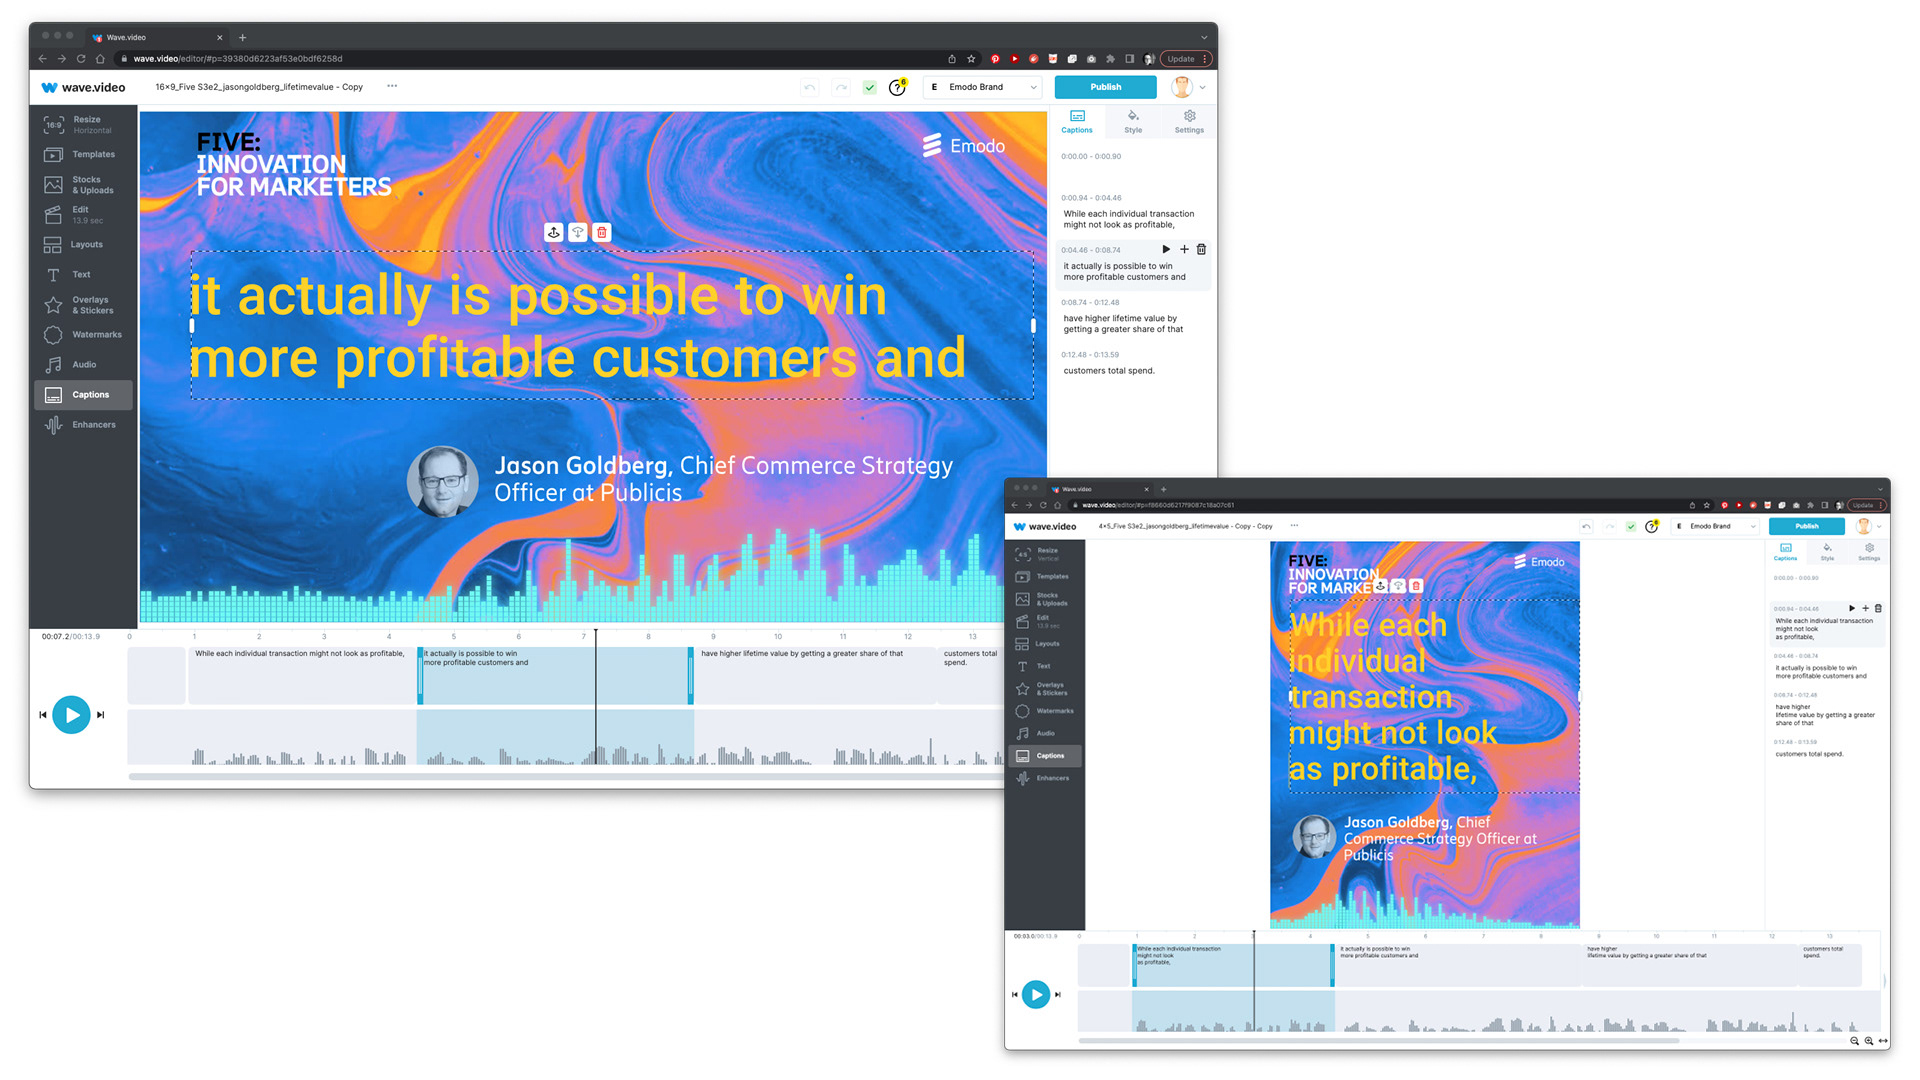The image size is (1920, 1080).
Task: Expand the account menu chevron in large window
Action: 1202,88
